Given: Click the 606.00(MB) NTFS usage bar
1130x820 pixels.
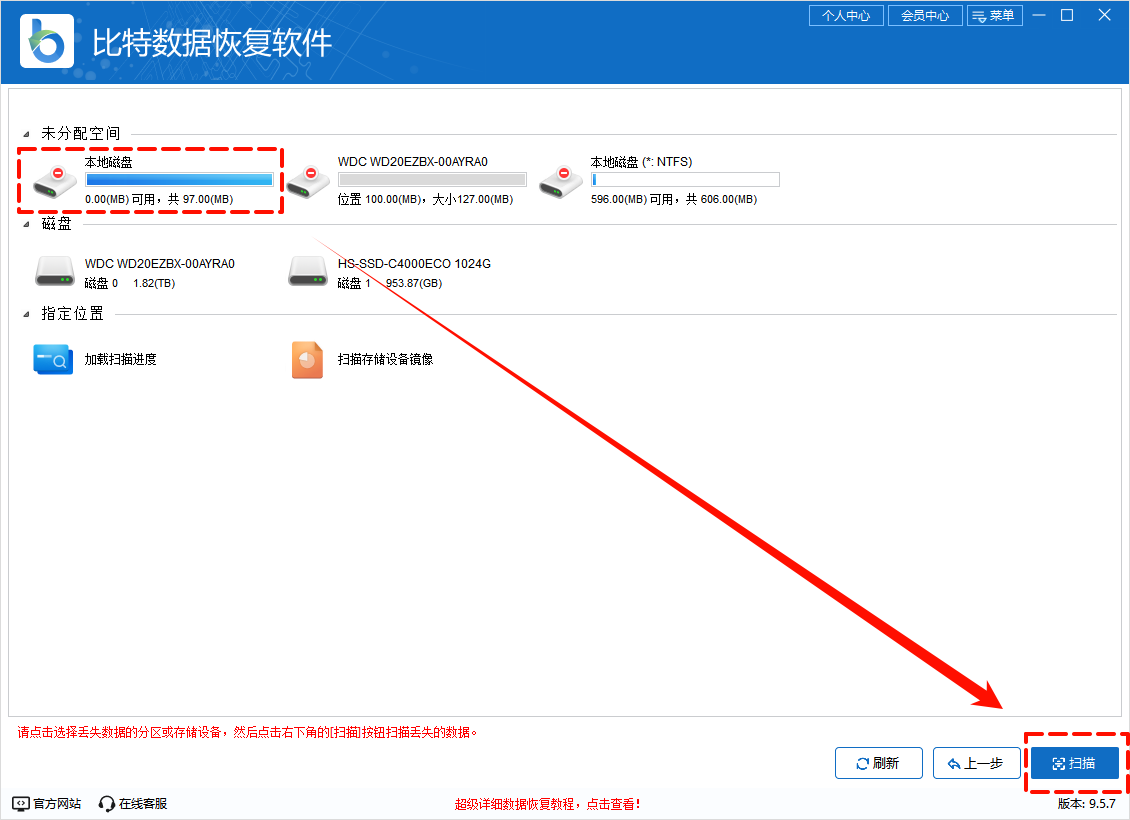Looking at the screenshot, I should [x=685, y=179].
